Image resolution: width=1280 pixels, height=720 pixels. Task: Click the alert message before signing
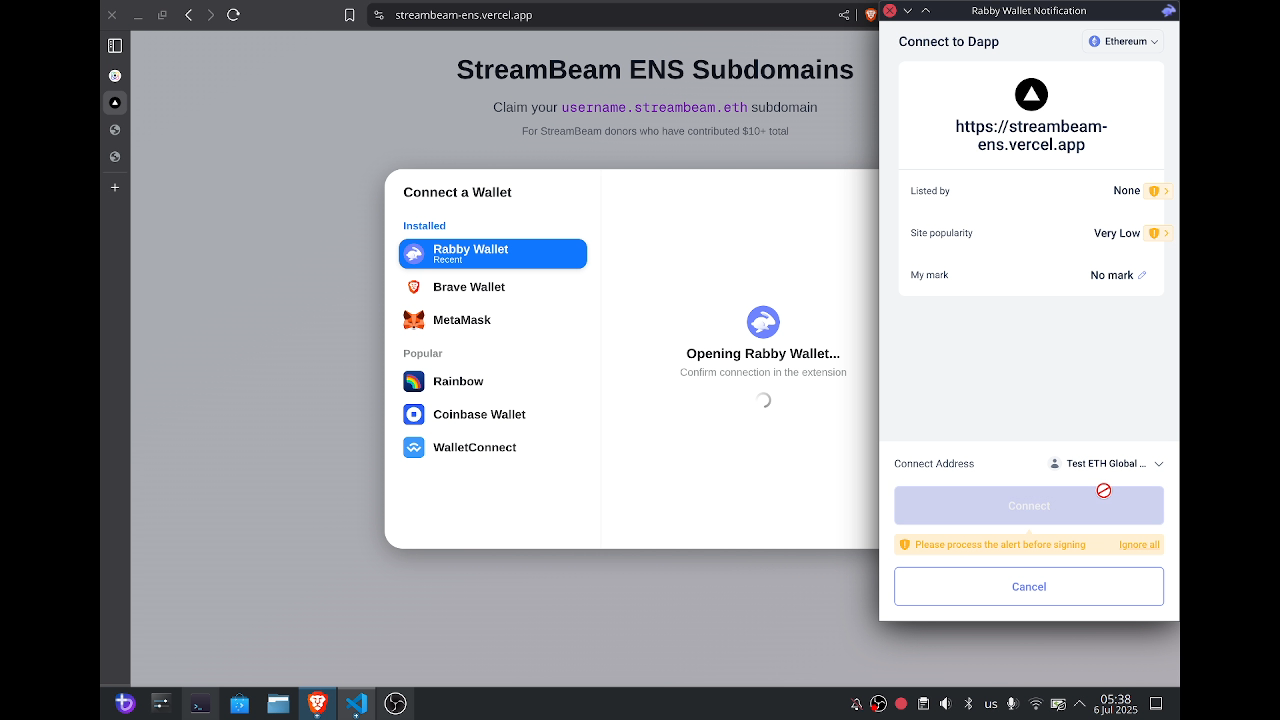1000,545
